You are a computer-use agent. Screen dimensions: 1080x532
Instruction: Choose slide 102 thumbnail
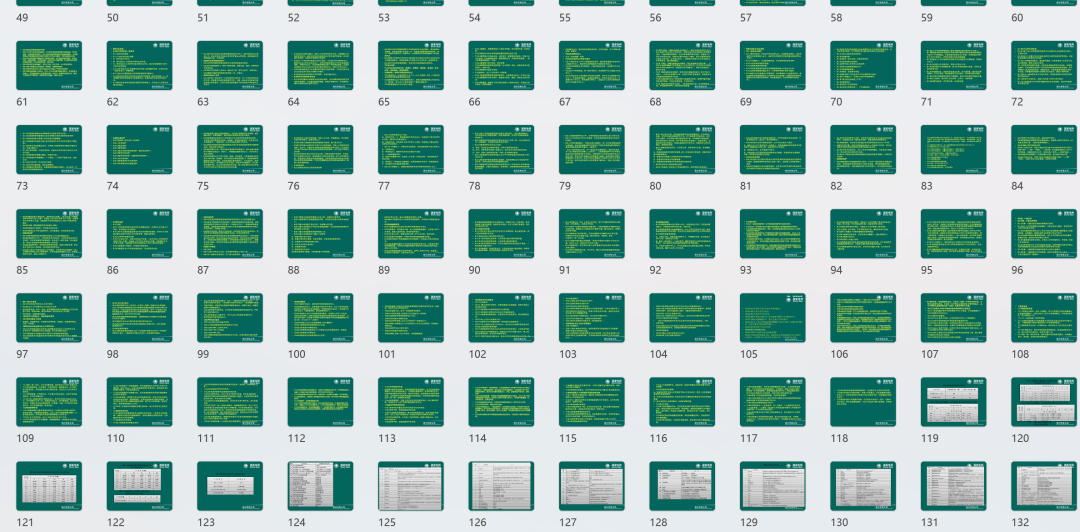point(501,318)
